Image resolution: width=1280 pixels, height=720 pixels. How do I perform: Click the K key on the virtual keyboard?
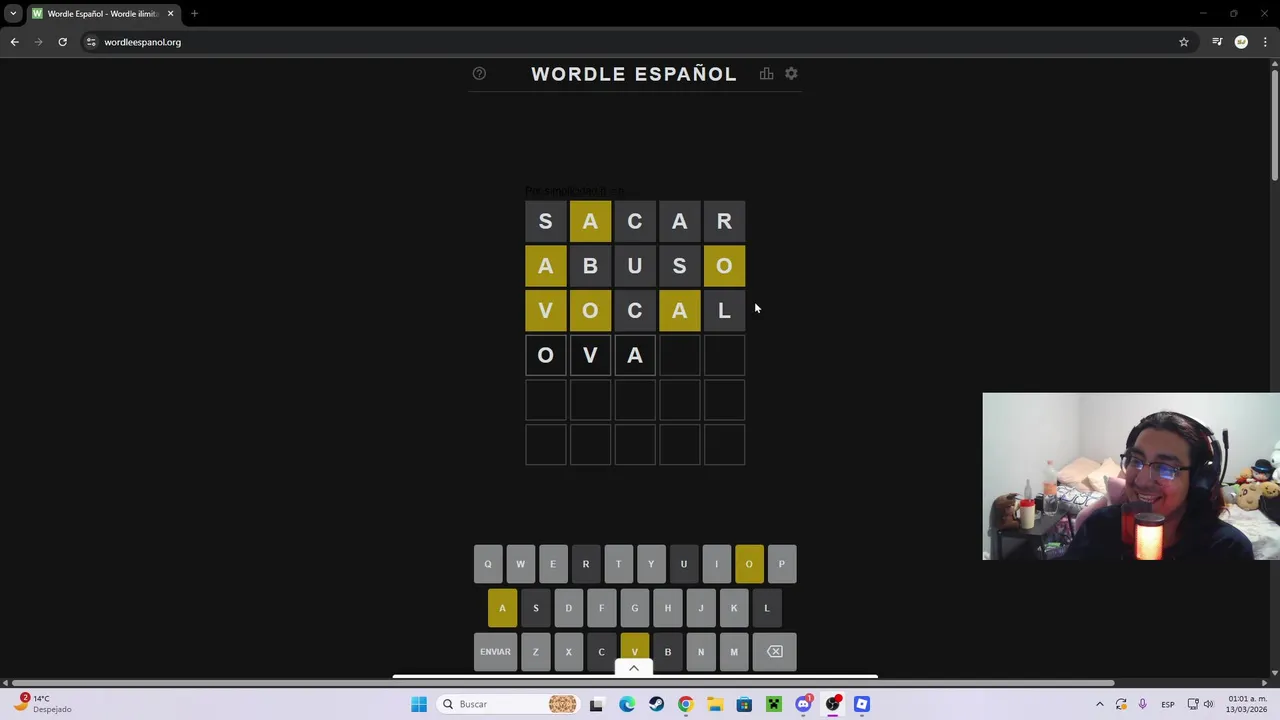point(733,608)
